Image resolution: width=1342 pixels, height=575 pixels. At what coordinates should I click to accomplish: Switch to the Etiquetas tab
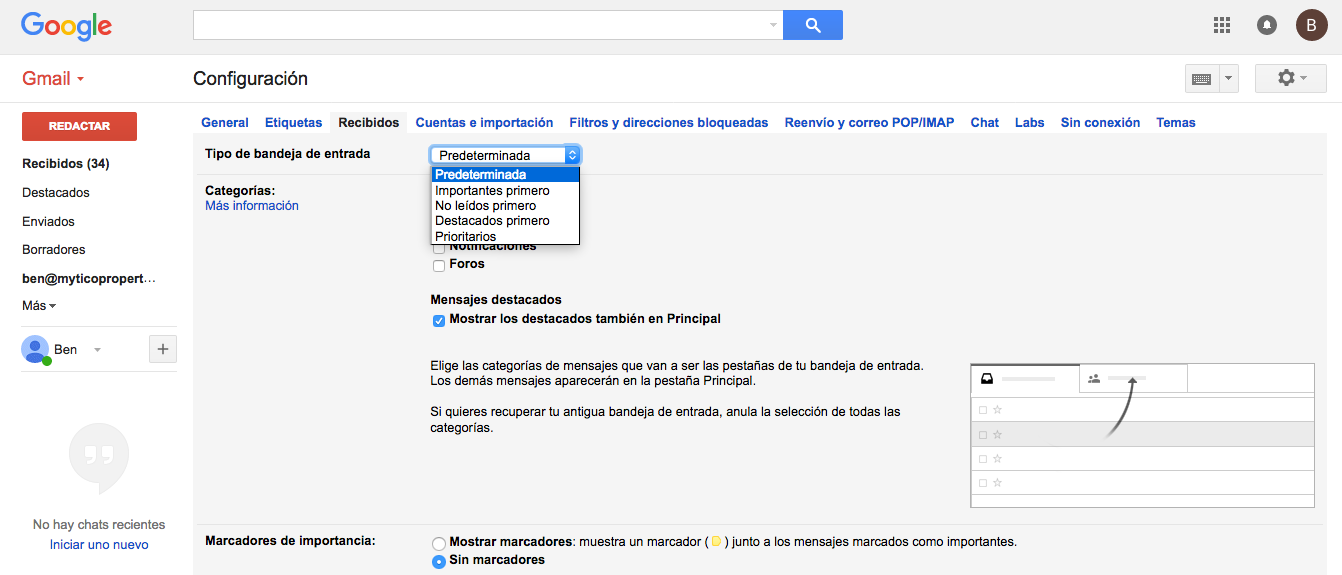point(293,123)
